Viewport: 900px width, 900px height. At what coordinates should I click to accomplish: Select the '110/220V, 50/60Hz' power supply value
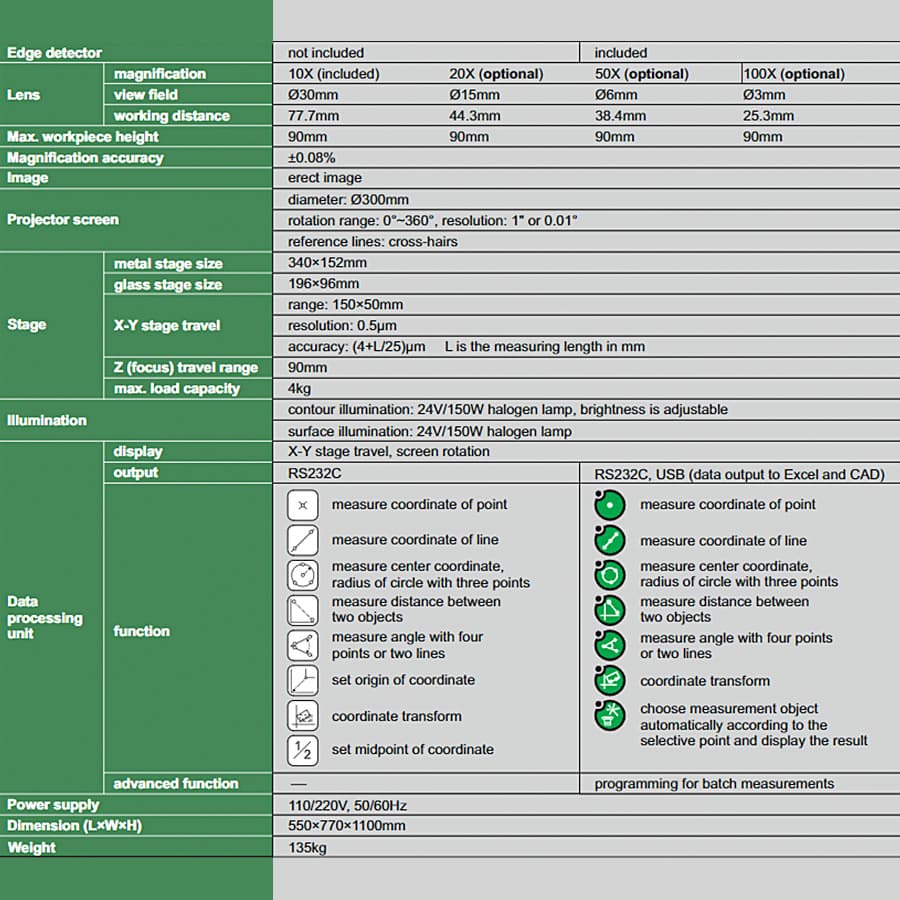click(348, 806)
